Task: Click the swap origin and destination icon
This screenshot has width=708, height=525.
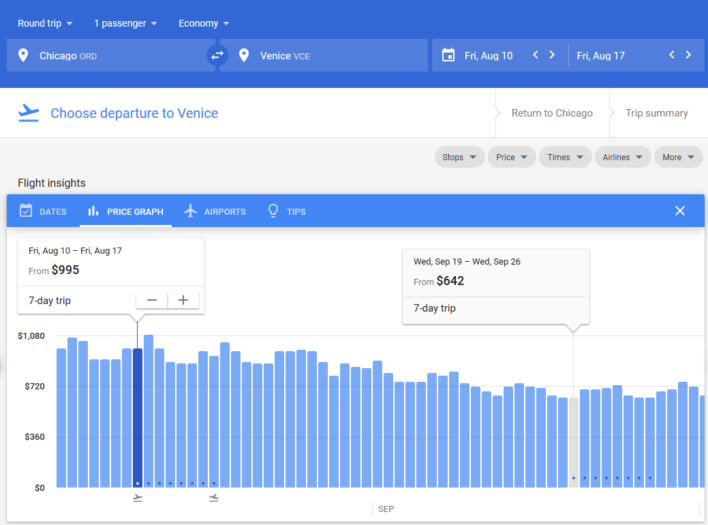Action: [x=217, y=56]
